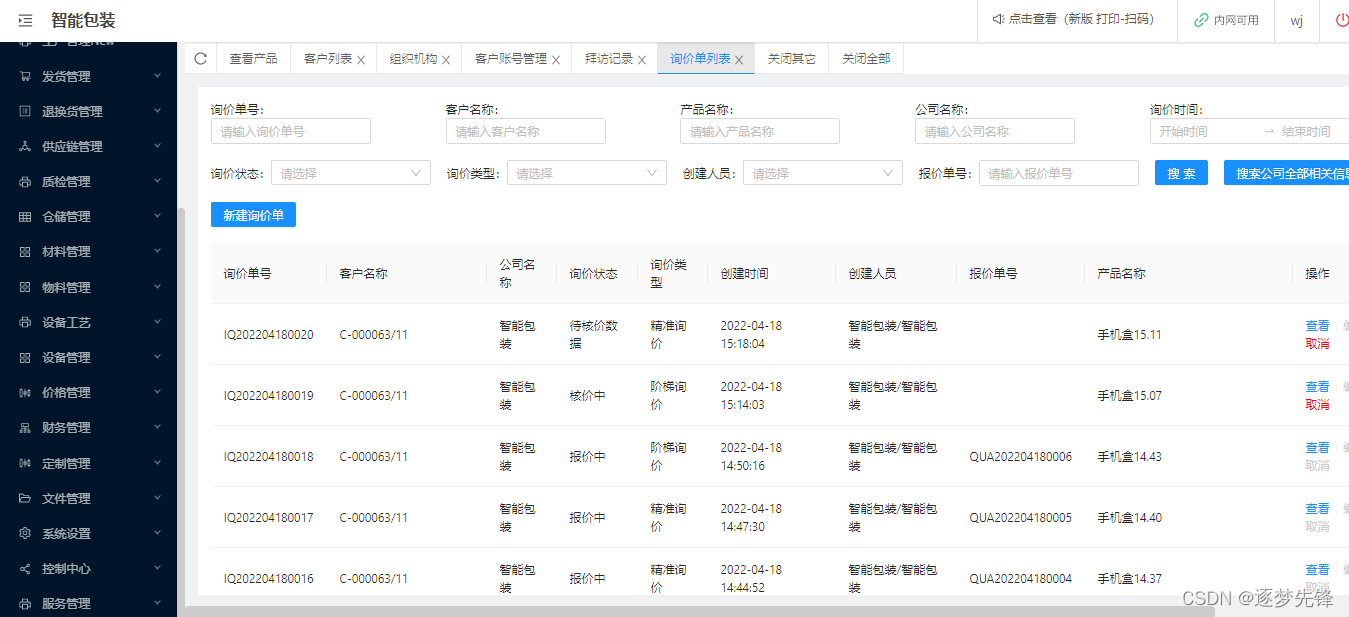Open the 询价状态 dropdown
1349x617 pixels.
coord(351,173)
